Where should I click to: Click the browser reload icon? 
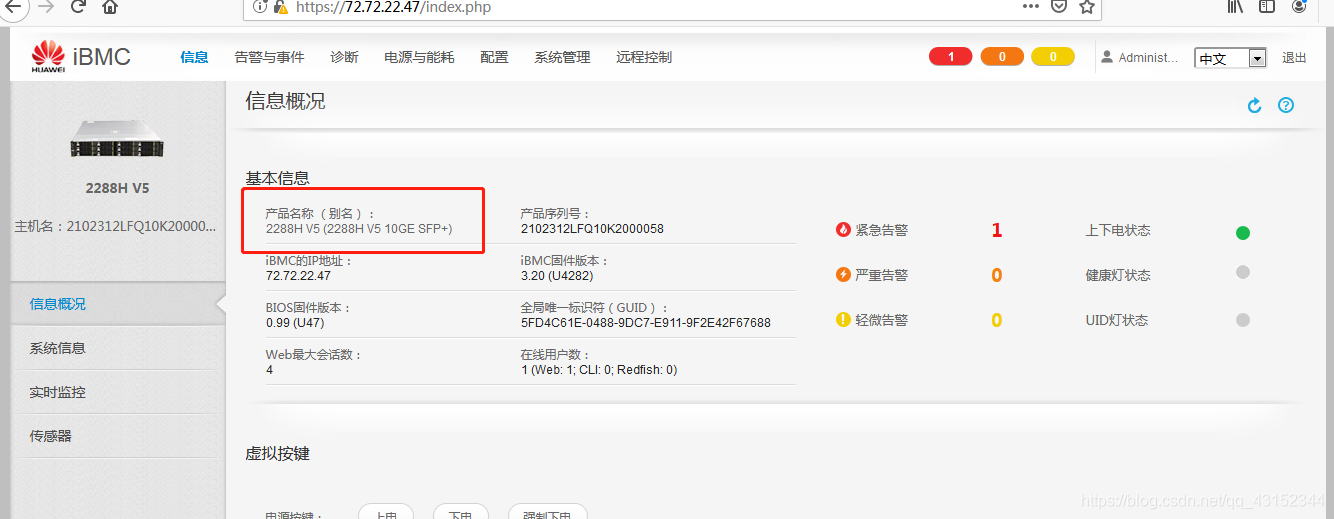pyautogui.click(x=78, y=7)
